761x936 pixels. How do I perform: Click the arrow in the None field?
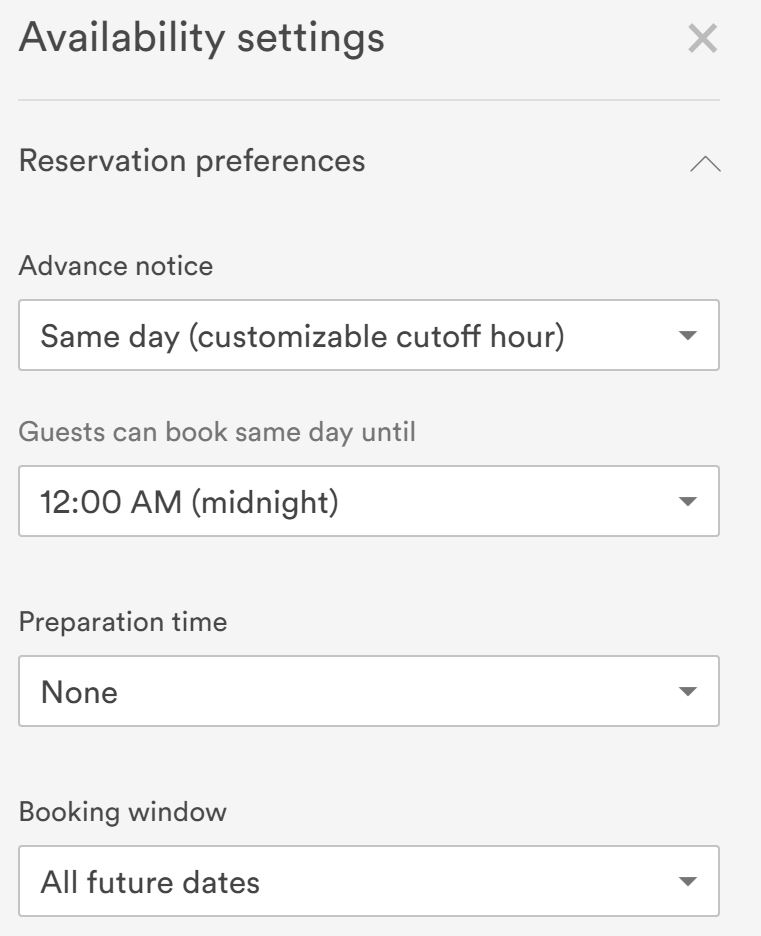[687, 691]
